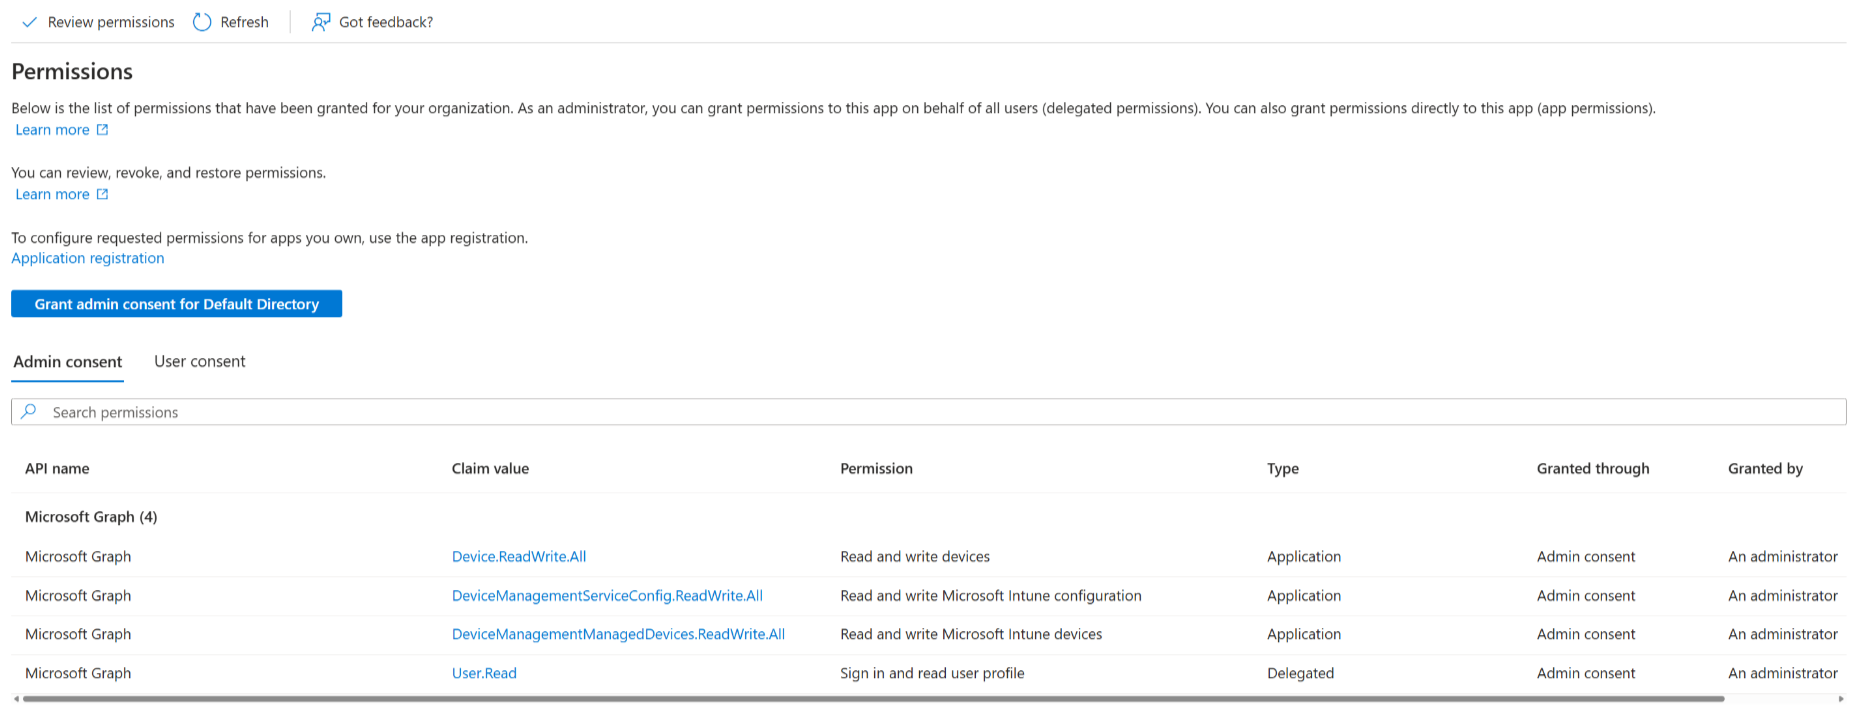The width and height of the screenshot is (1853, 715).
Task: Open DeviceManagementManagedDevices.ReadWrite.All claim link
Action: 618,634
